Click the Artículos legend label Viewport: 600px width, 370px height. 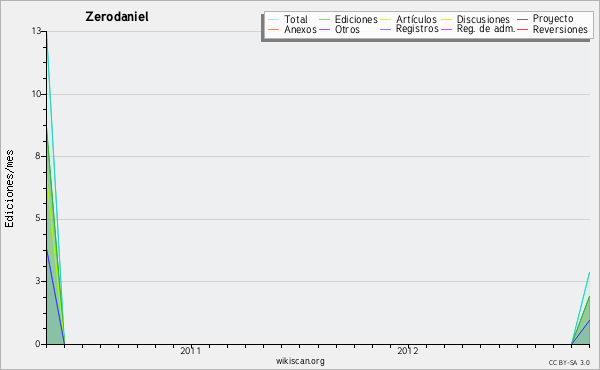[x=416, y=19]
